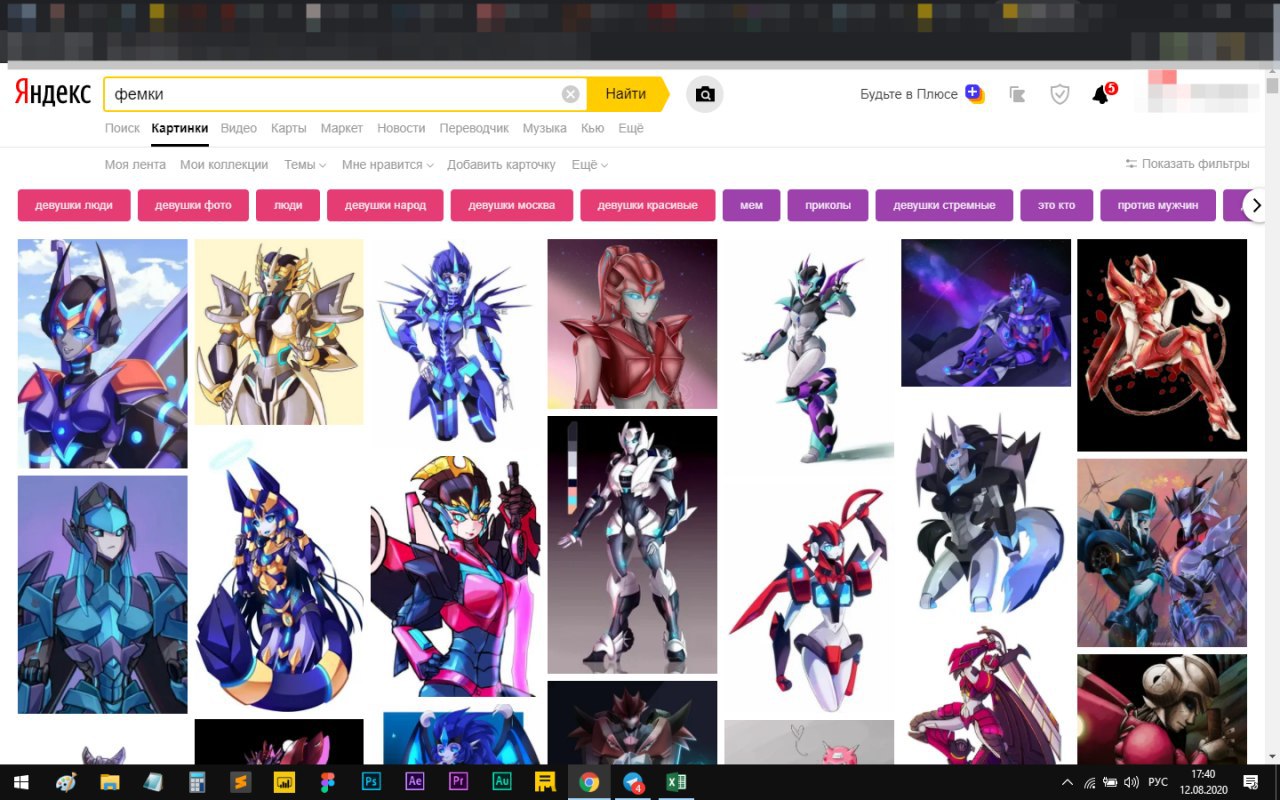
Task: Go to the Новости tab
Action: [x=401, y=128]
